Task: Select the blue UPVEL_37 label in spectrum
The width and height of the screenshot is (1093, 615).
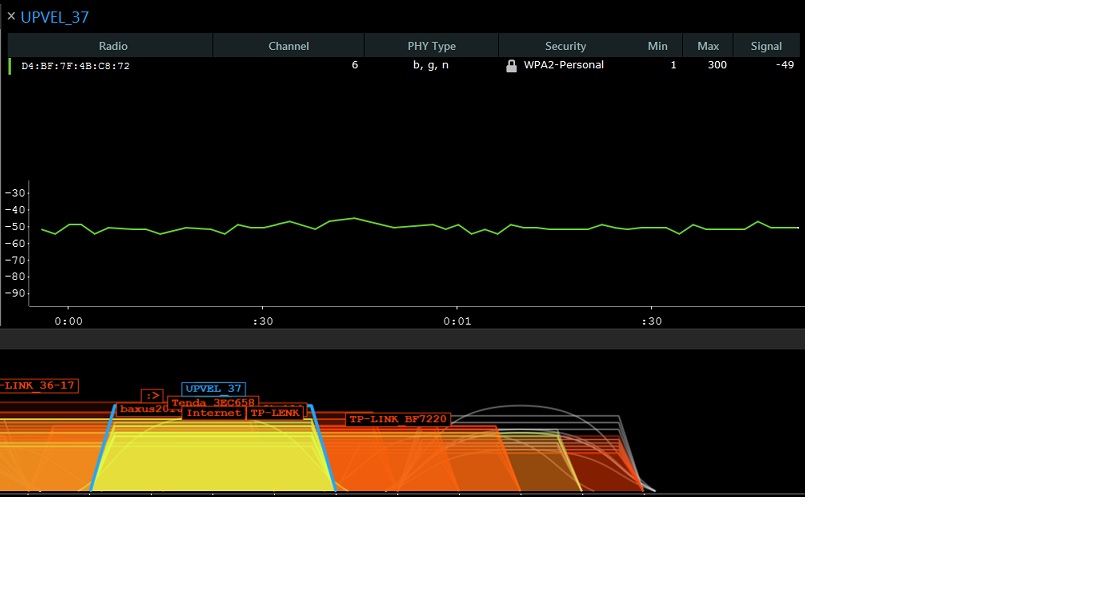Action: [213, 389]
